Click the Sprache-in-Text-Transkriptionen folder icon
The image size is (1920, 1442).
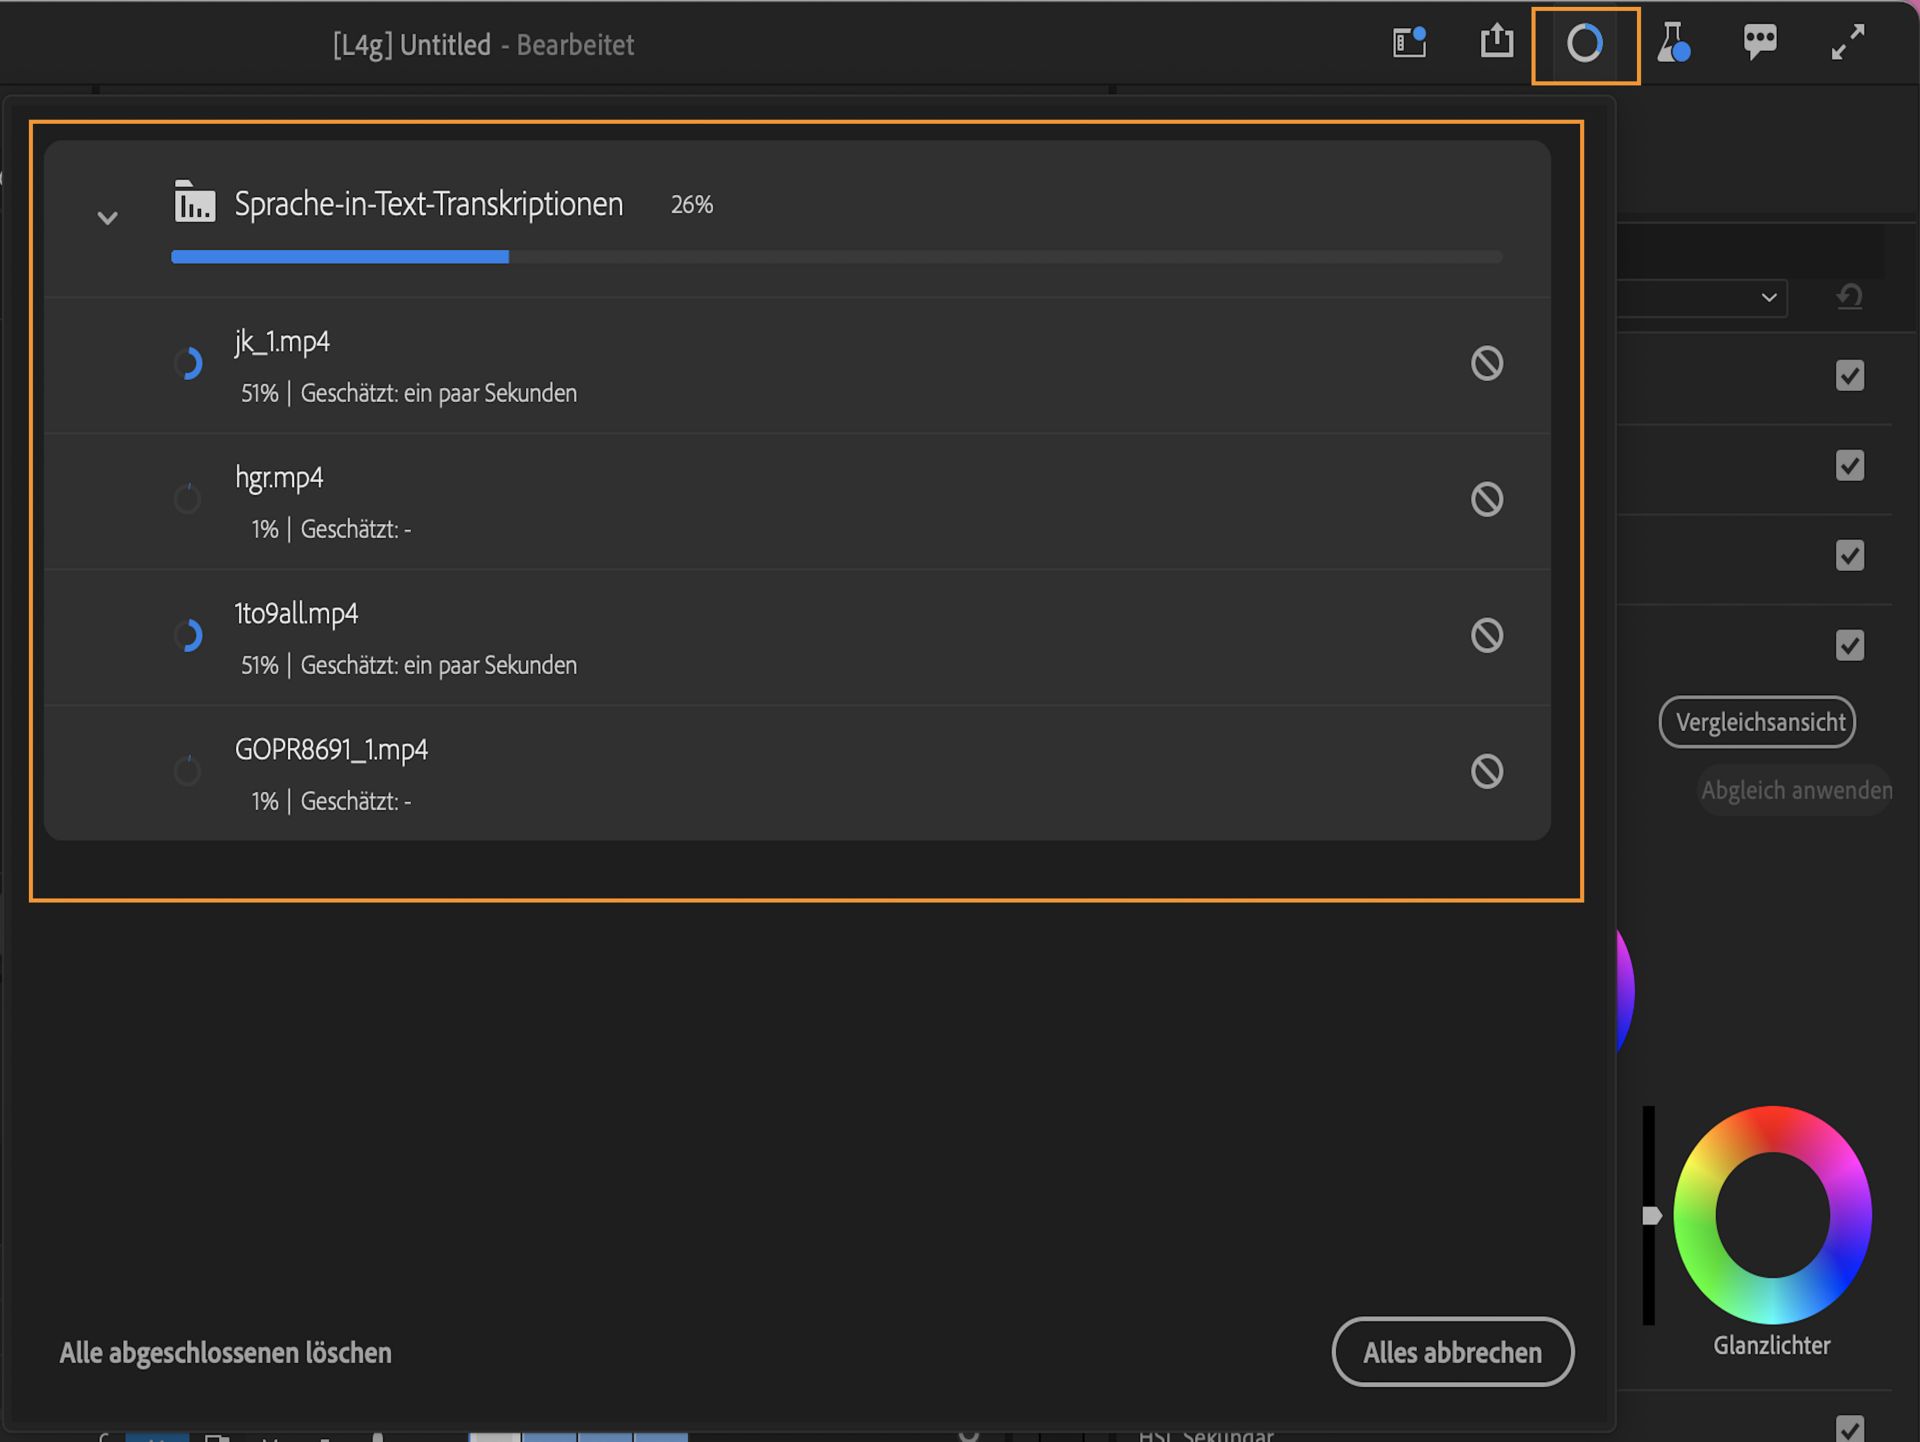click(194, 201)
